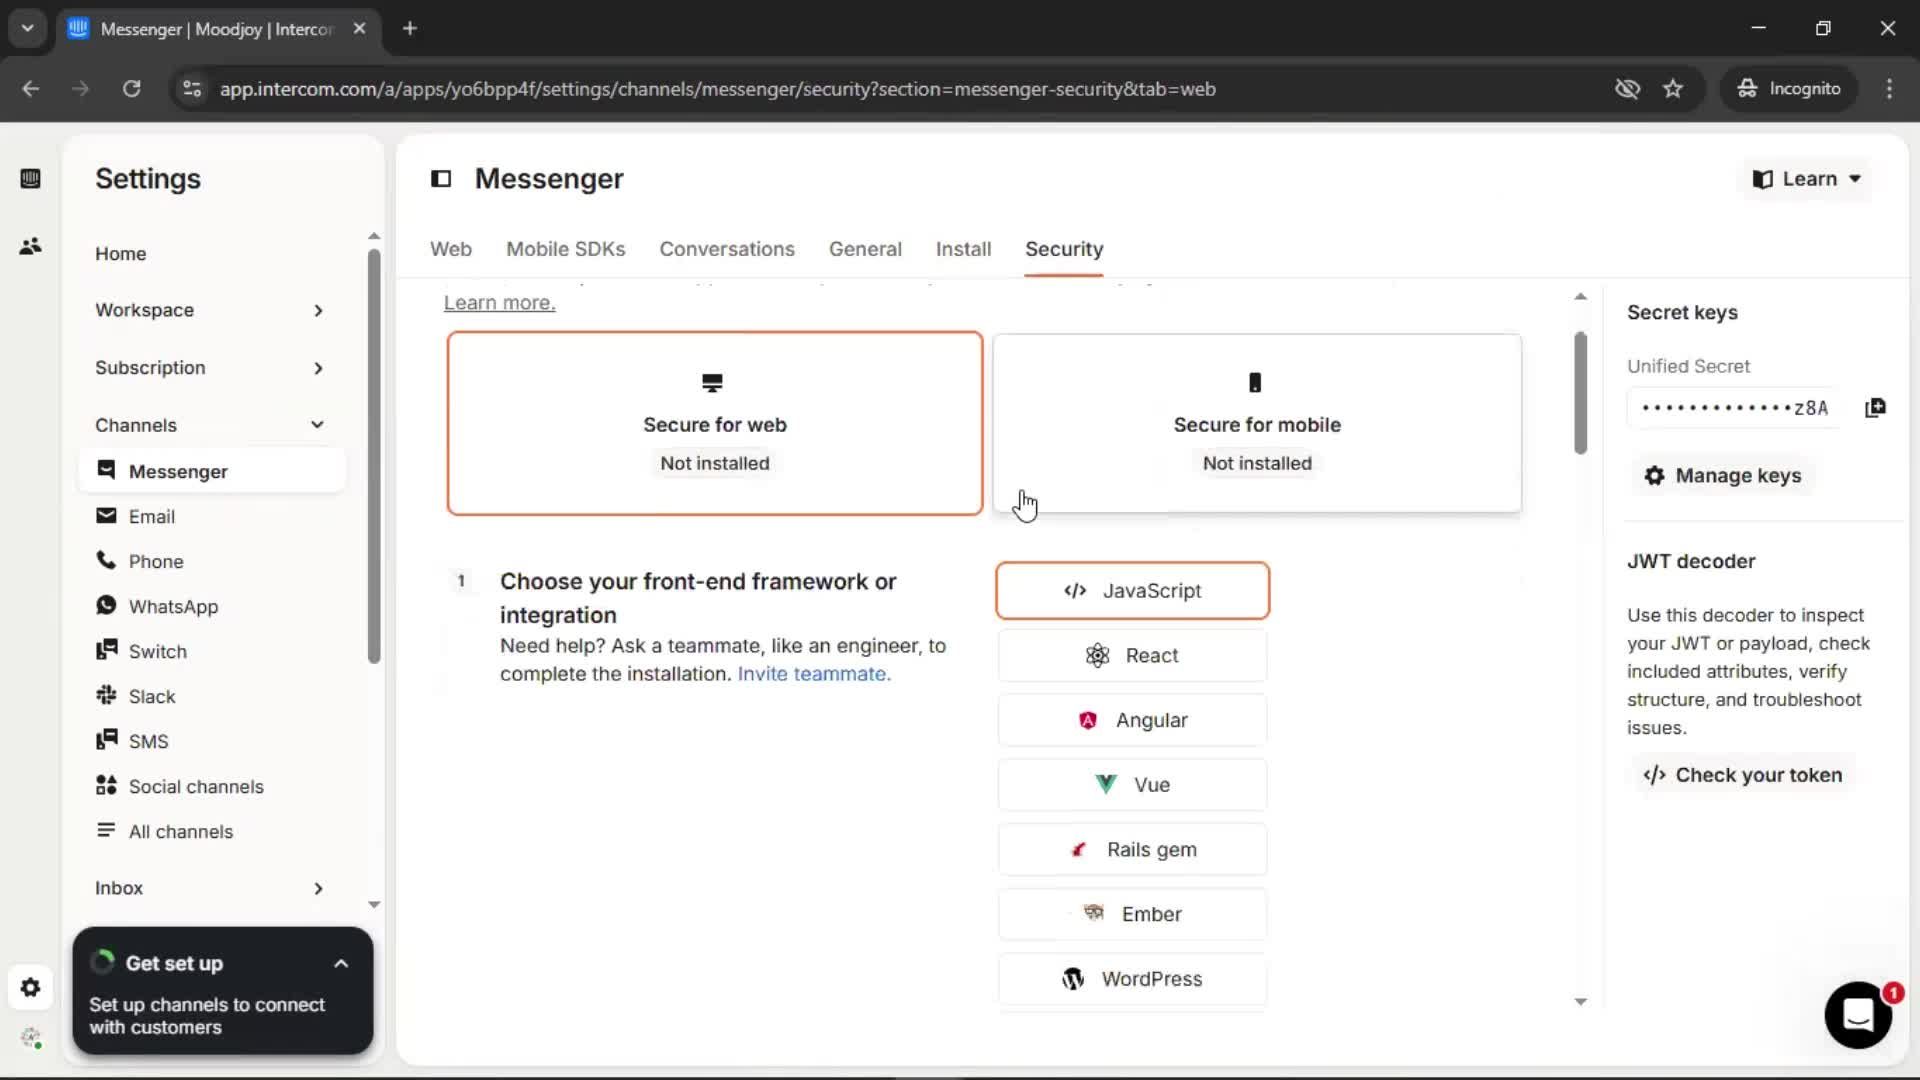Open the Learn more link
Image resolution: width=1920 pixels, height=1080 pixels.
(500, 303)
